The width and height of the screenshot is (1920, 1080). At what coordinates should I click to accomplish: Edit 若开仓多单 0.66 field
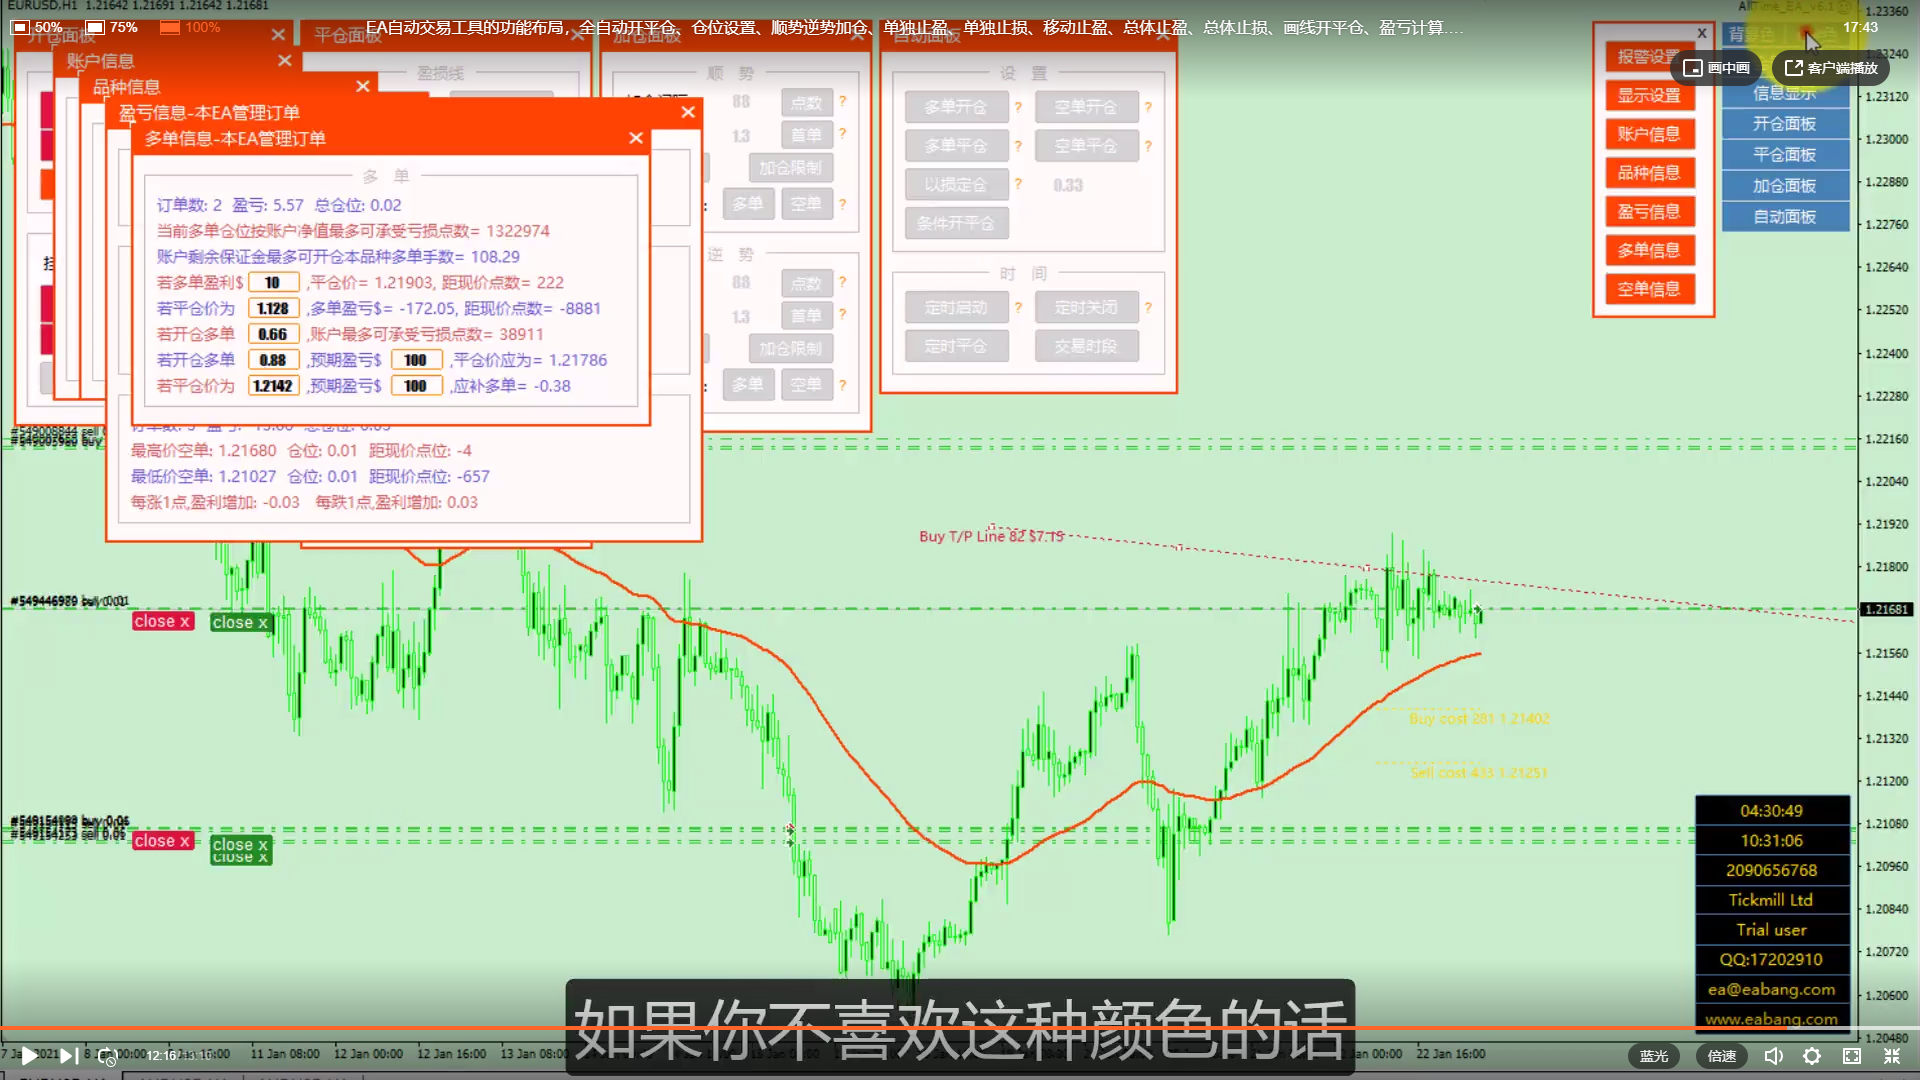tap(273, 335)
